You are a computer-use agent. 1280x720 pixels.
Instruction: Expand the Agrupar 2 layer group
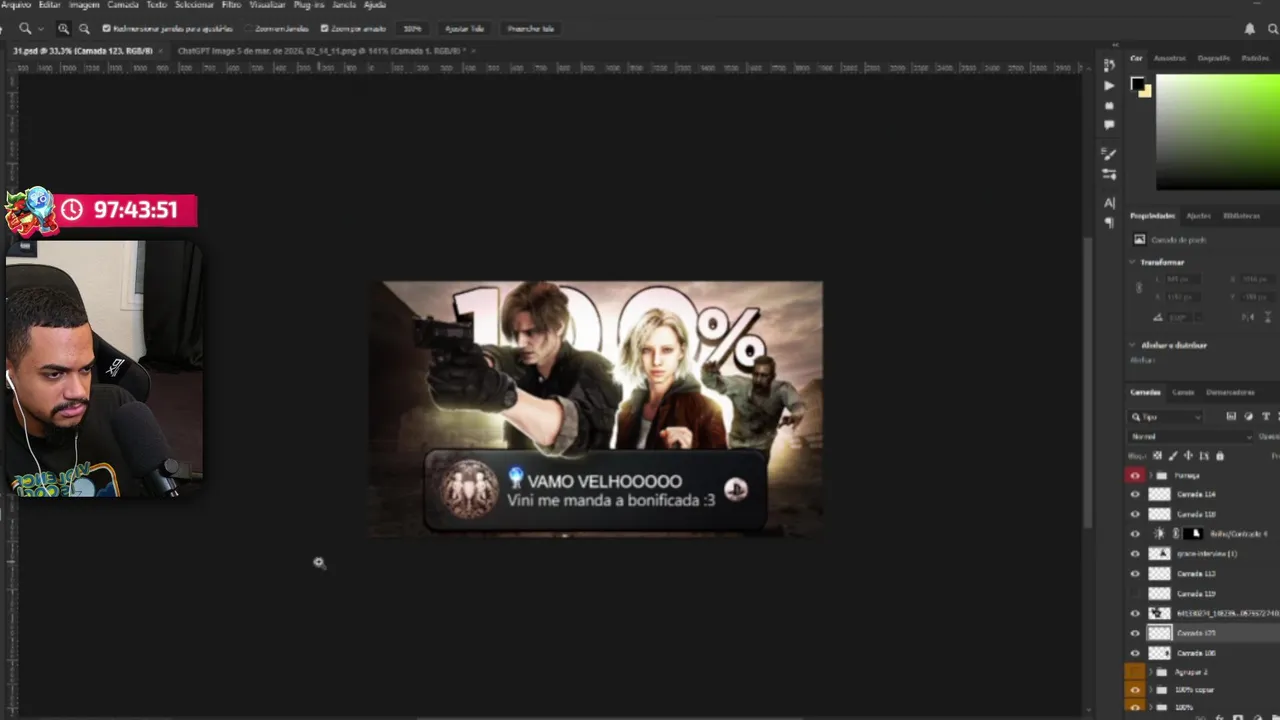(1151, 672)
